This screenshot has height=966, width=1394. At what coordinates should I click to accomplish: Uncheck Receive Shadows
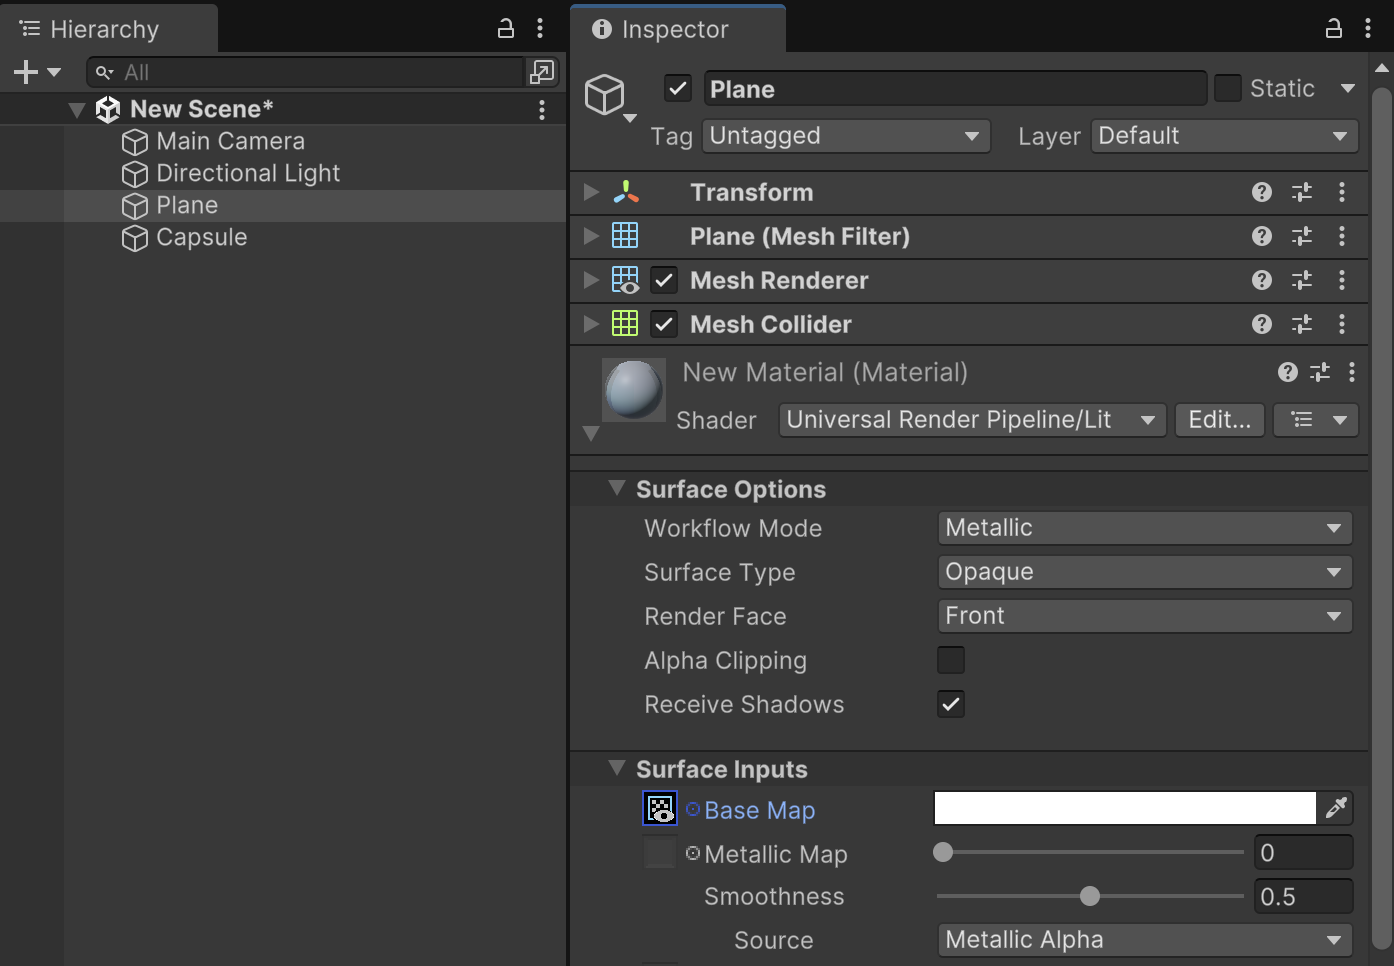coord(950,704)
